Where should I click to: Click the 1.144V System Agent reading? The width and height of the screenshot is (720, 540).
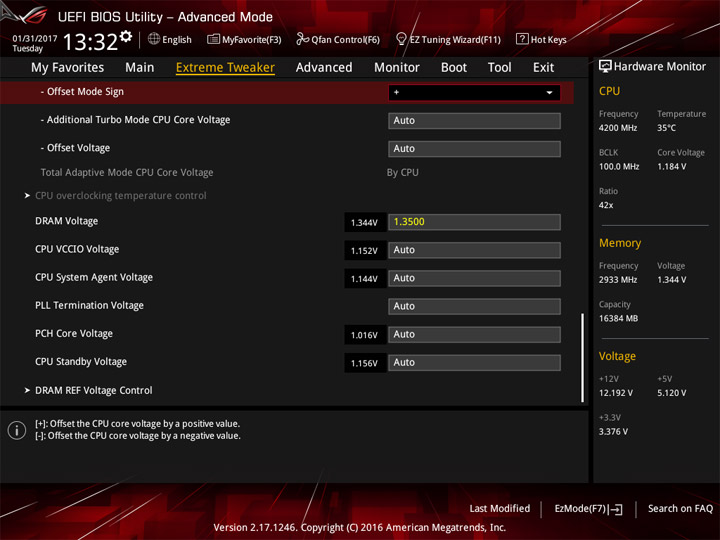[x=365, y=279]
